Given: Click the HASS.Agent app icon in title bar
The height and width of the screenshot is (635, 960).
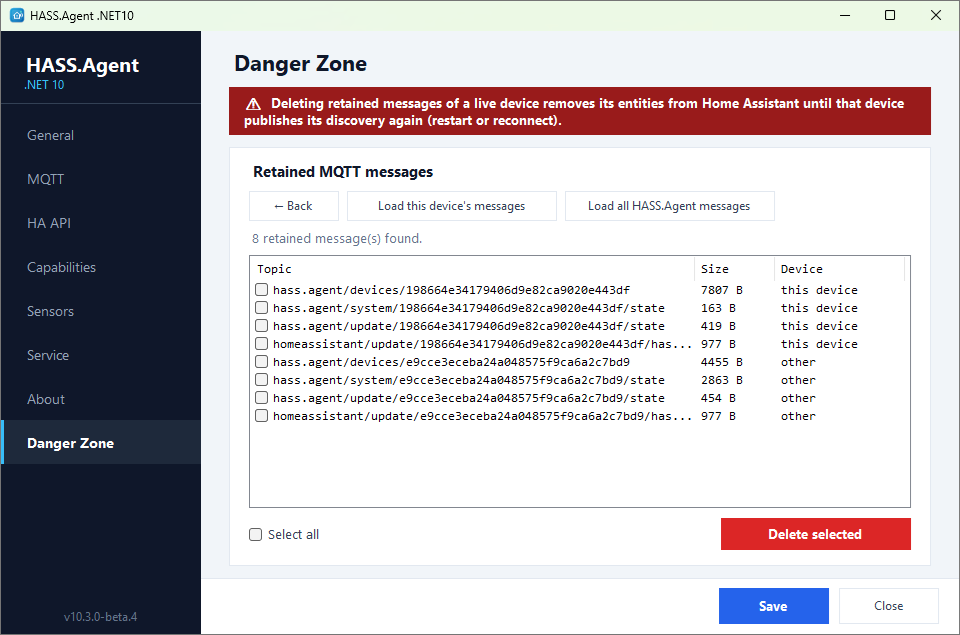Looking at the screenshot, I should (x=17, y=15).
